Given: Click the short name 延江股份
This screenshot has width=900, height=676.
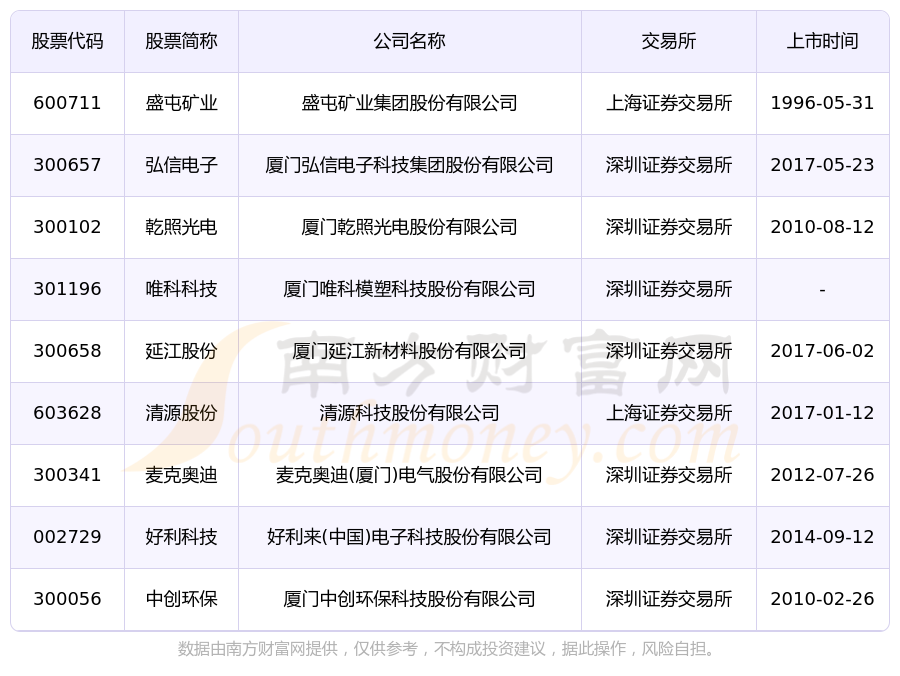Looking at the screenshot, I should [x=181, y=351].
